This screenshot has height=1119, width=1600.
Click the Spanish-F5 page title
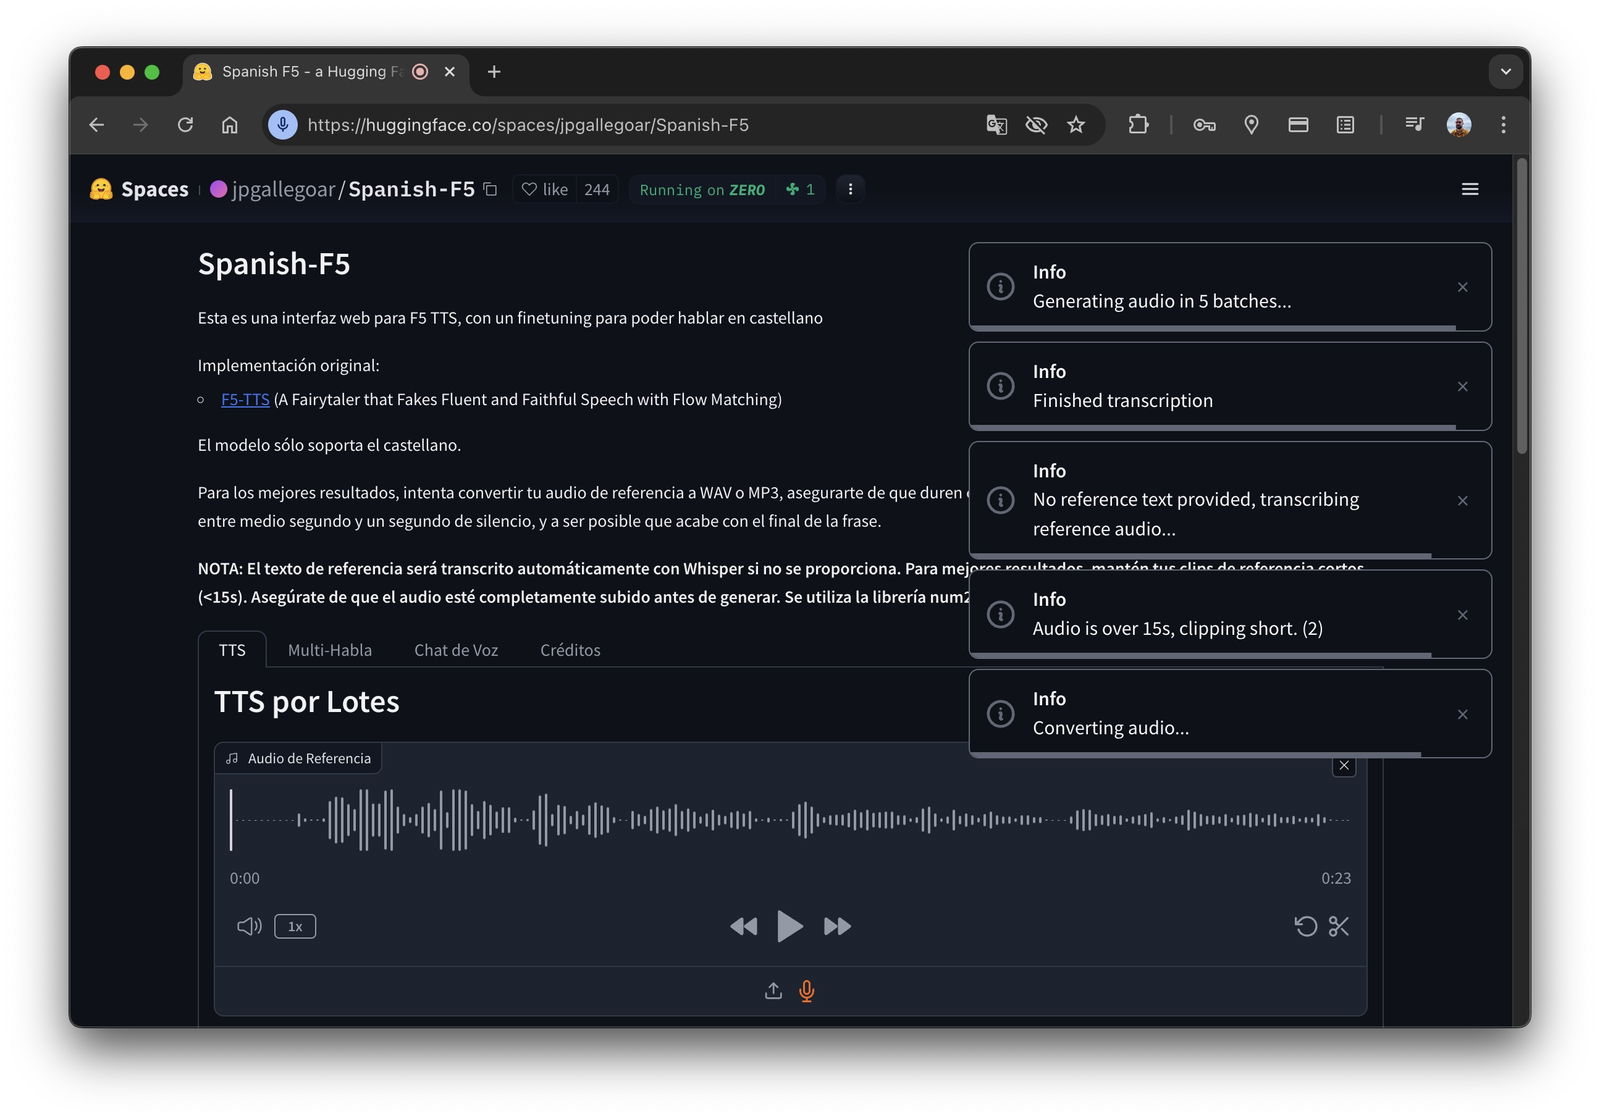(x=274, y=264)
